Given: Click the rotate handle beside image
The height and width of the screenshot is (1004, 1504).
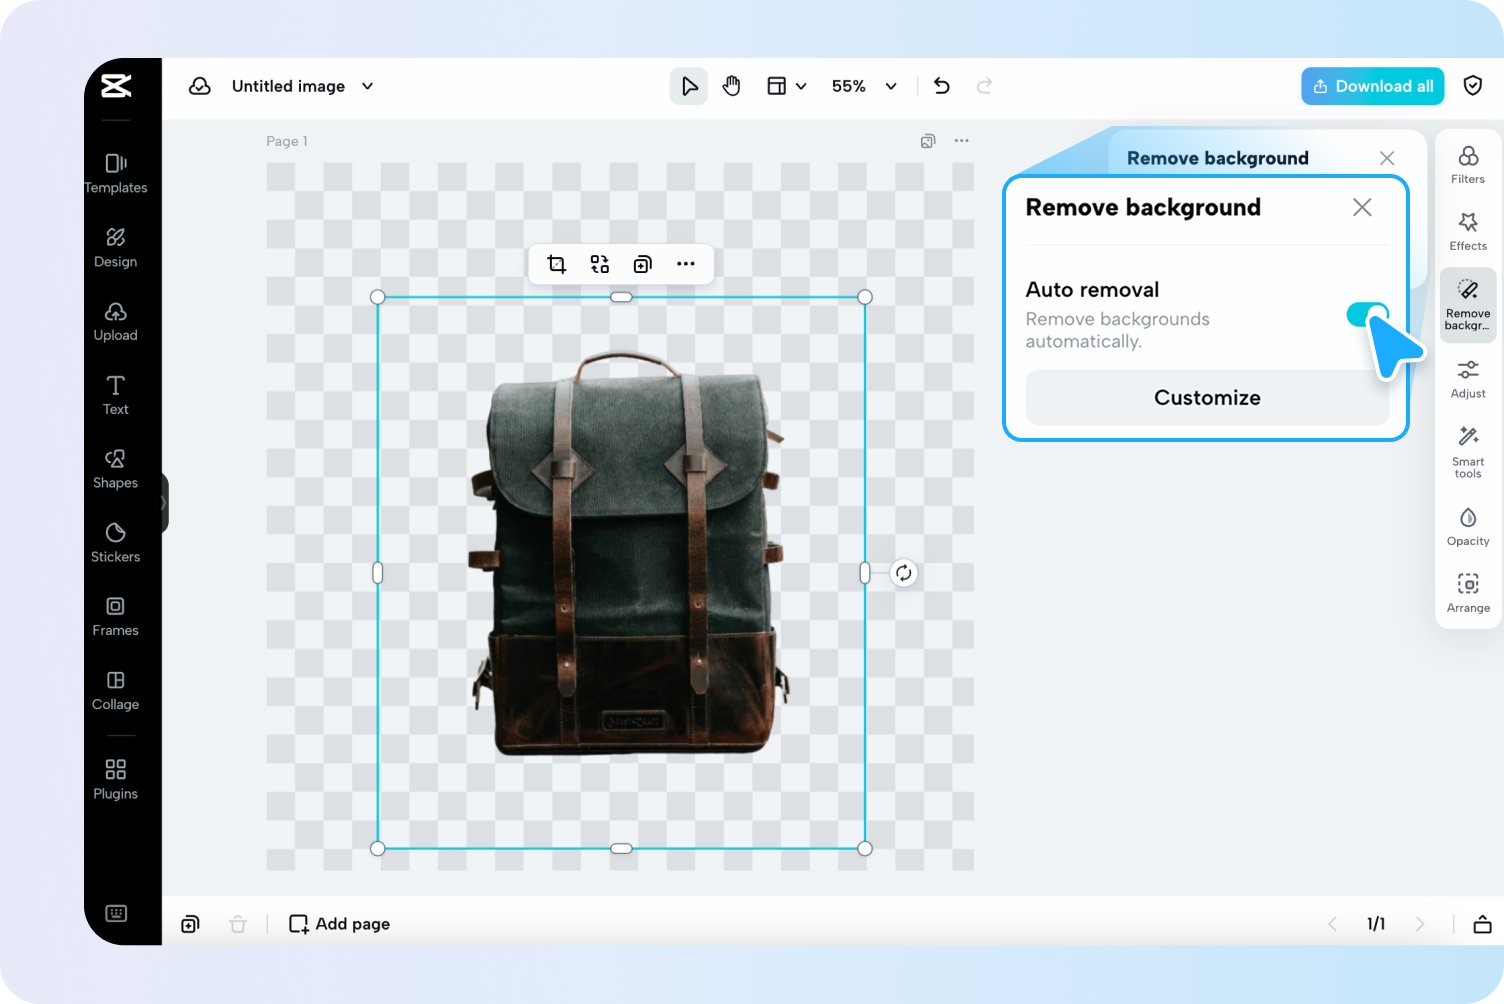Looking at the screenshot, I should point(903,573).
